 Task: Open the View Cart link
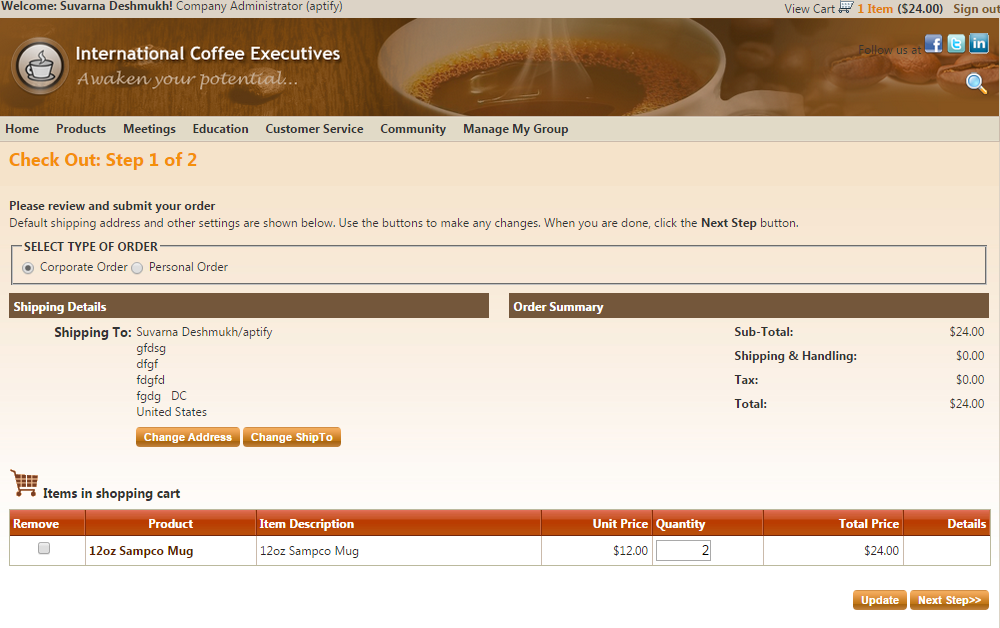[809, 9]
